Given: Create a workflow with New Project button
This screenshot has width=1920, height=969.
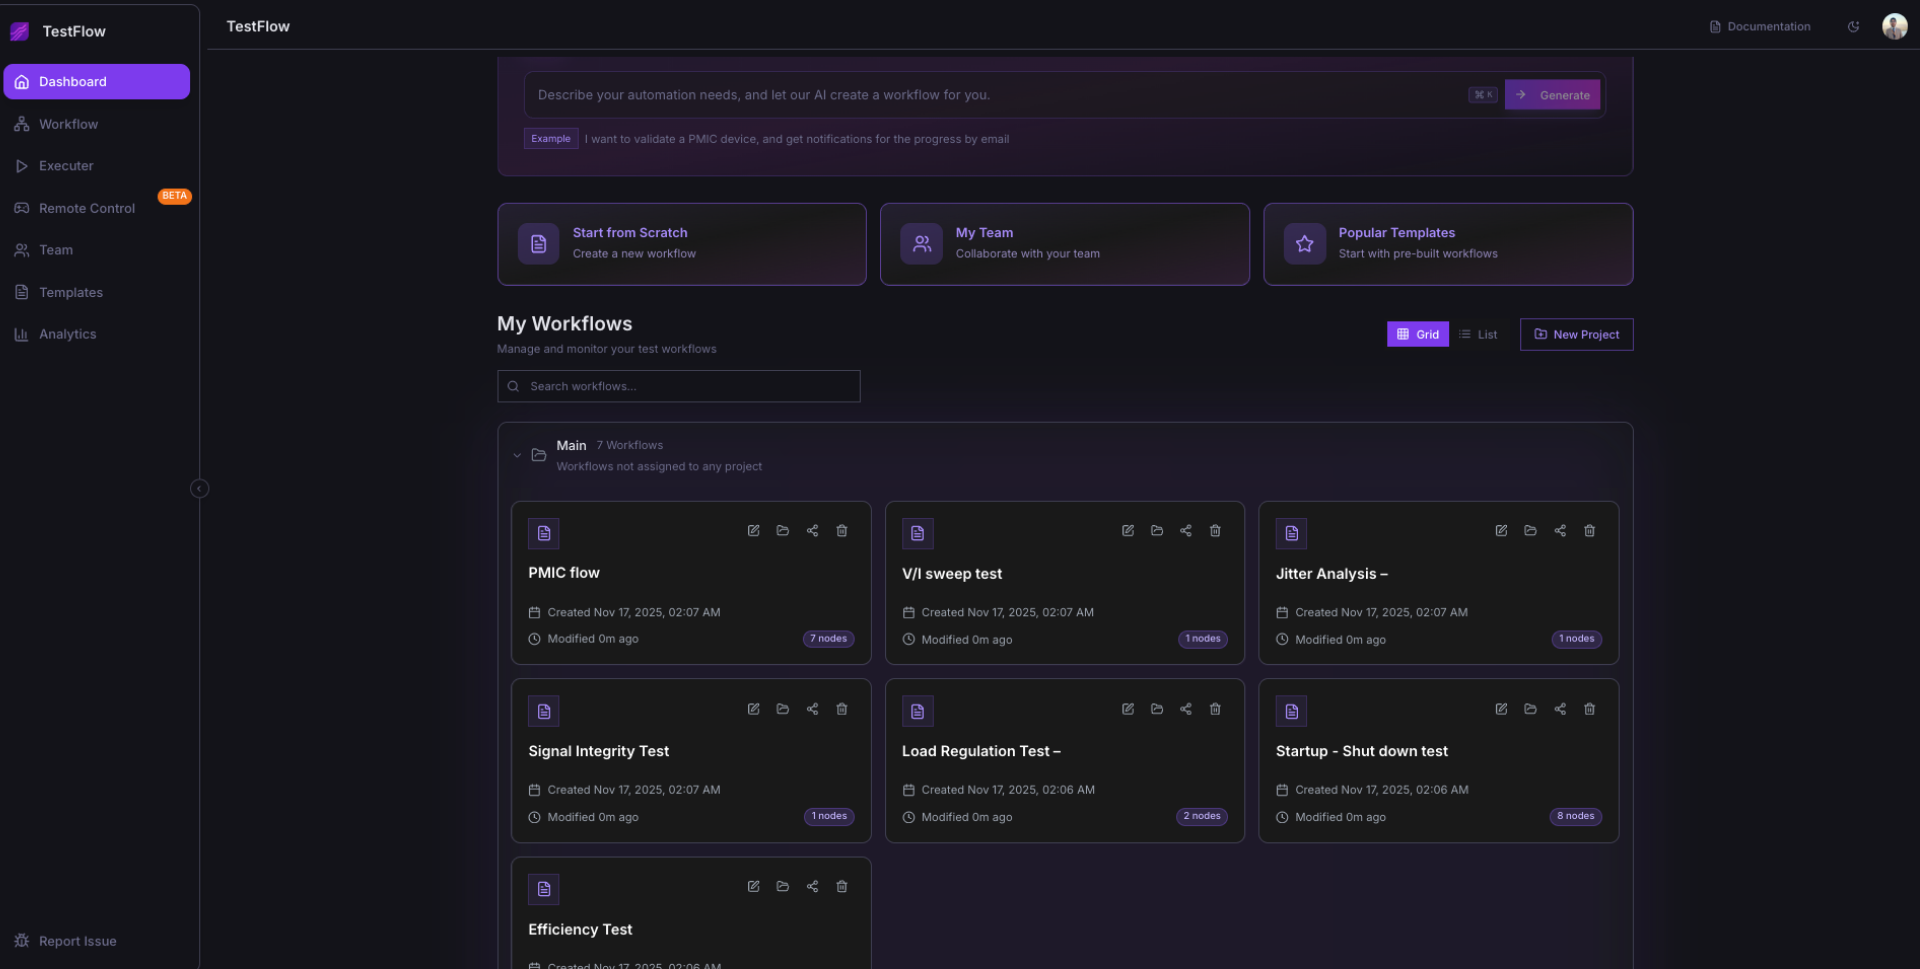Looking at the screenshot, I should 1576,334.
